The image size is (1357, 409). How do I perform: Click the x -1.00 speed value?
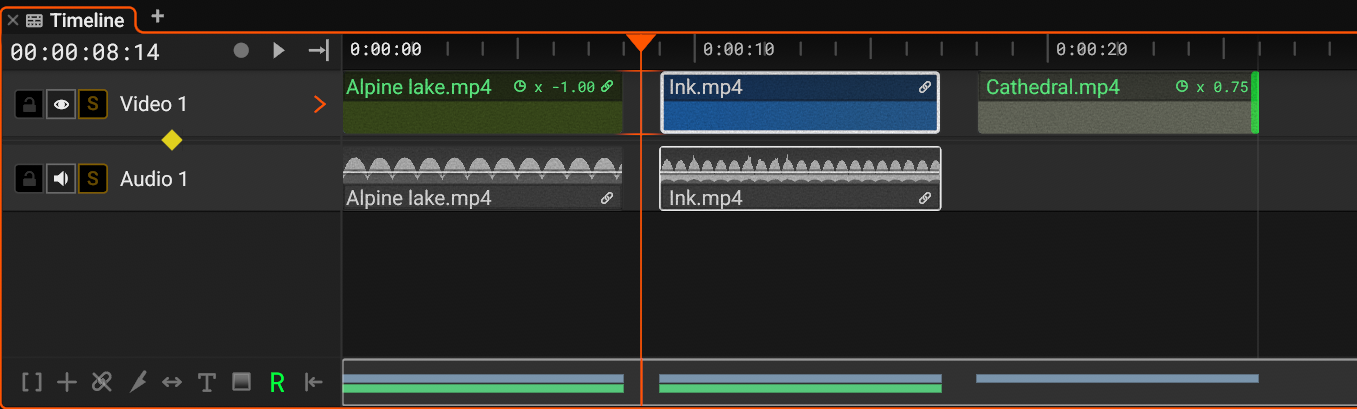pos(564,87)
